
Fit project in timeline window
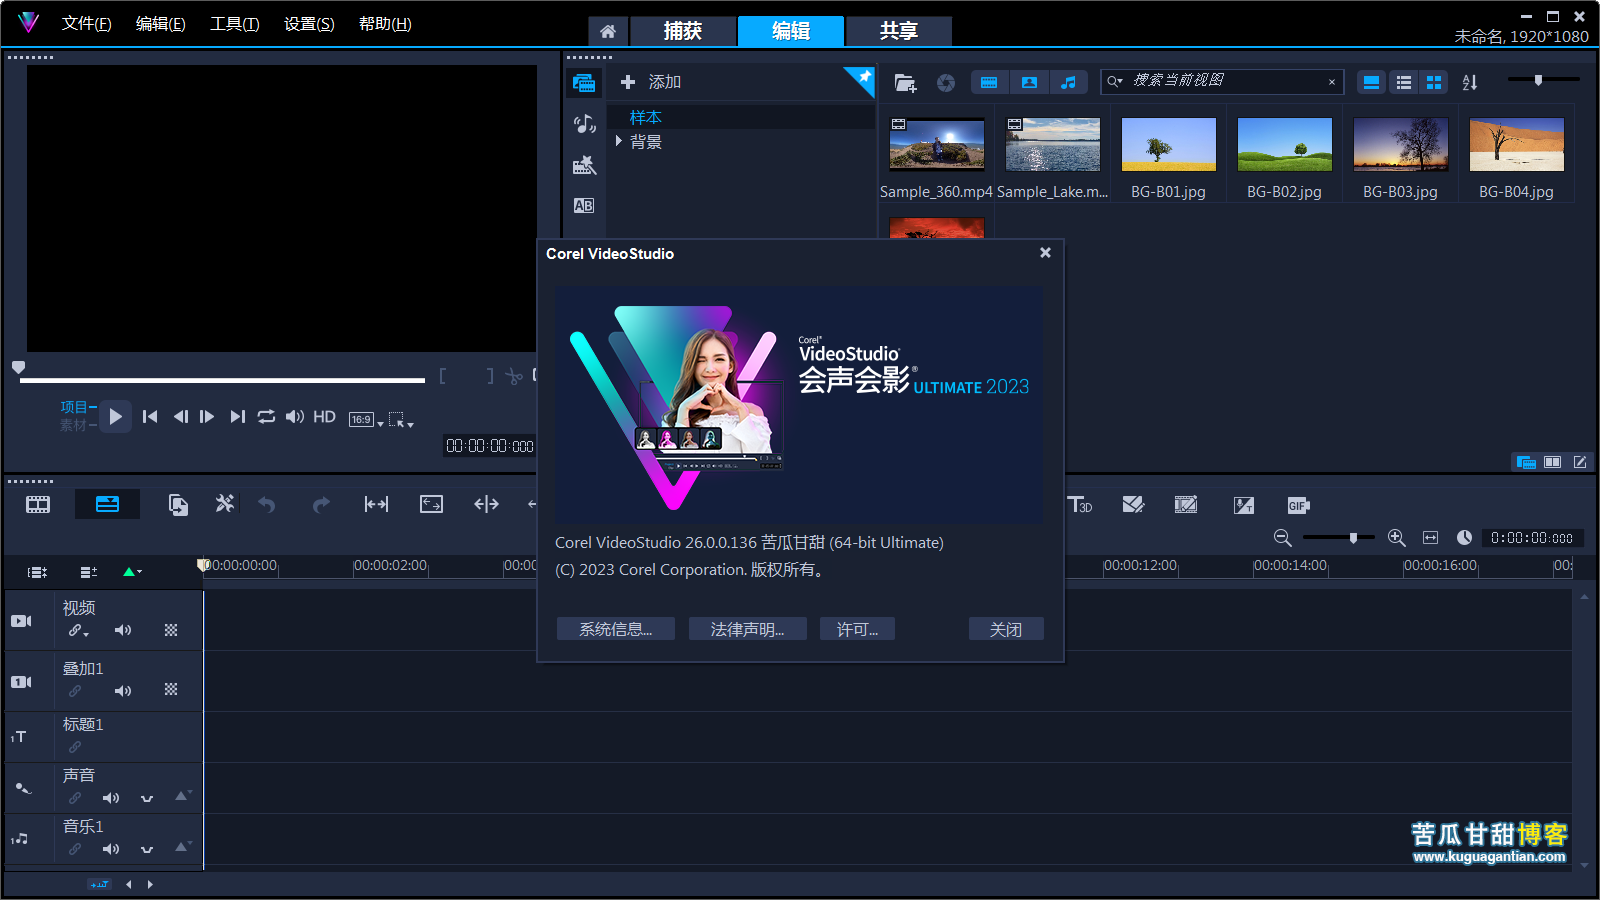tap(1431, 538)
